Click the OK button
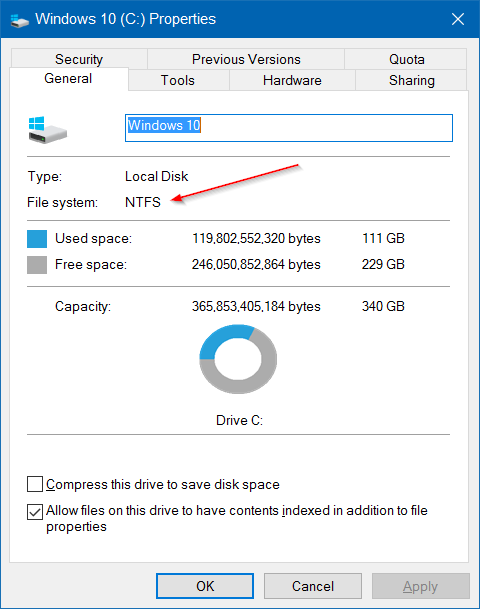480x609 pixels. [x=205, y=586]
